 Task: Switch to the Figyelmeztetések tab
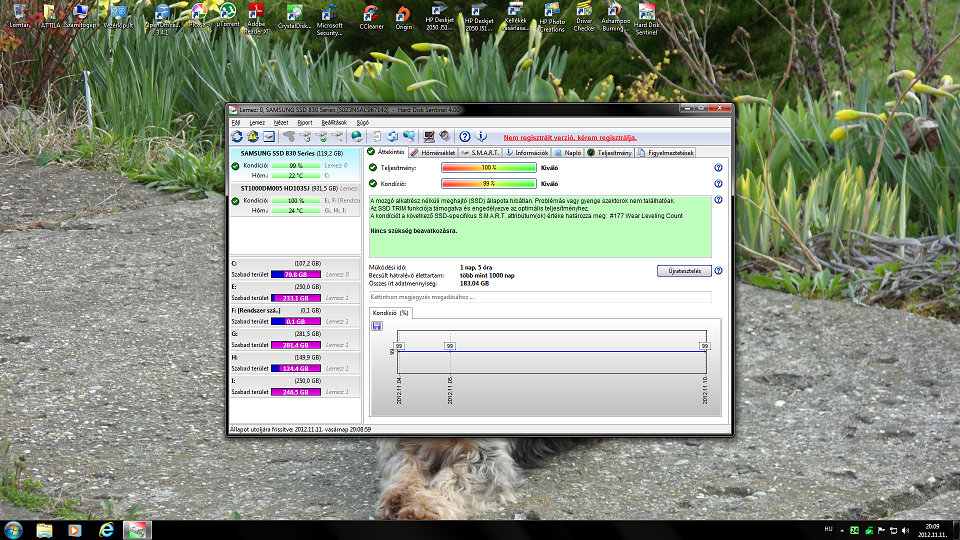click(x=666, y=152)
